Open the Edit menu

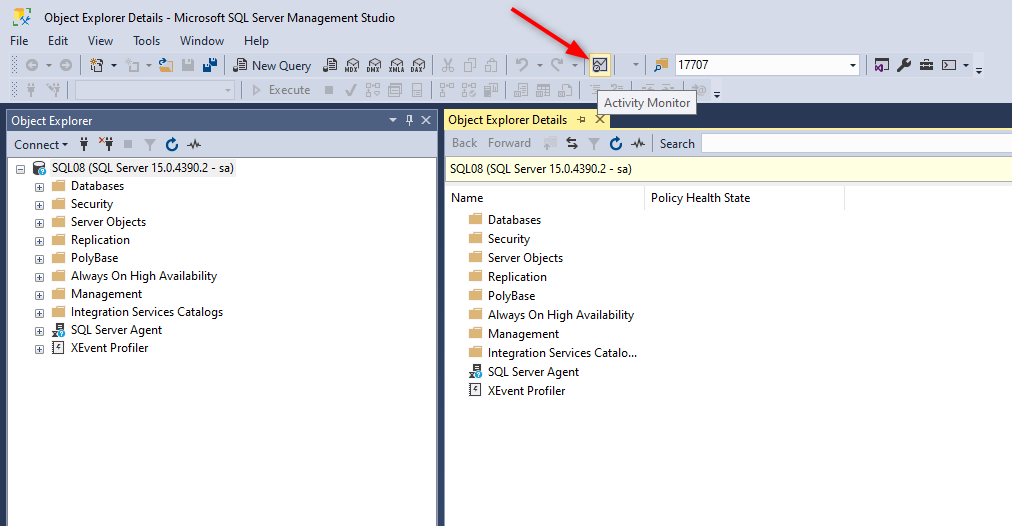pos(57,41)
